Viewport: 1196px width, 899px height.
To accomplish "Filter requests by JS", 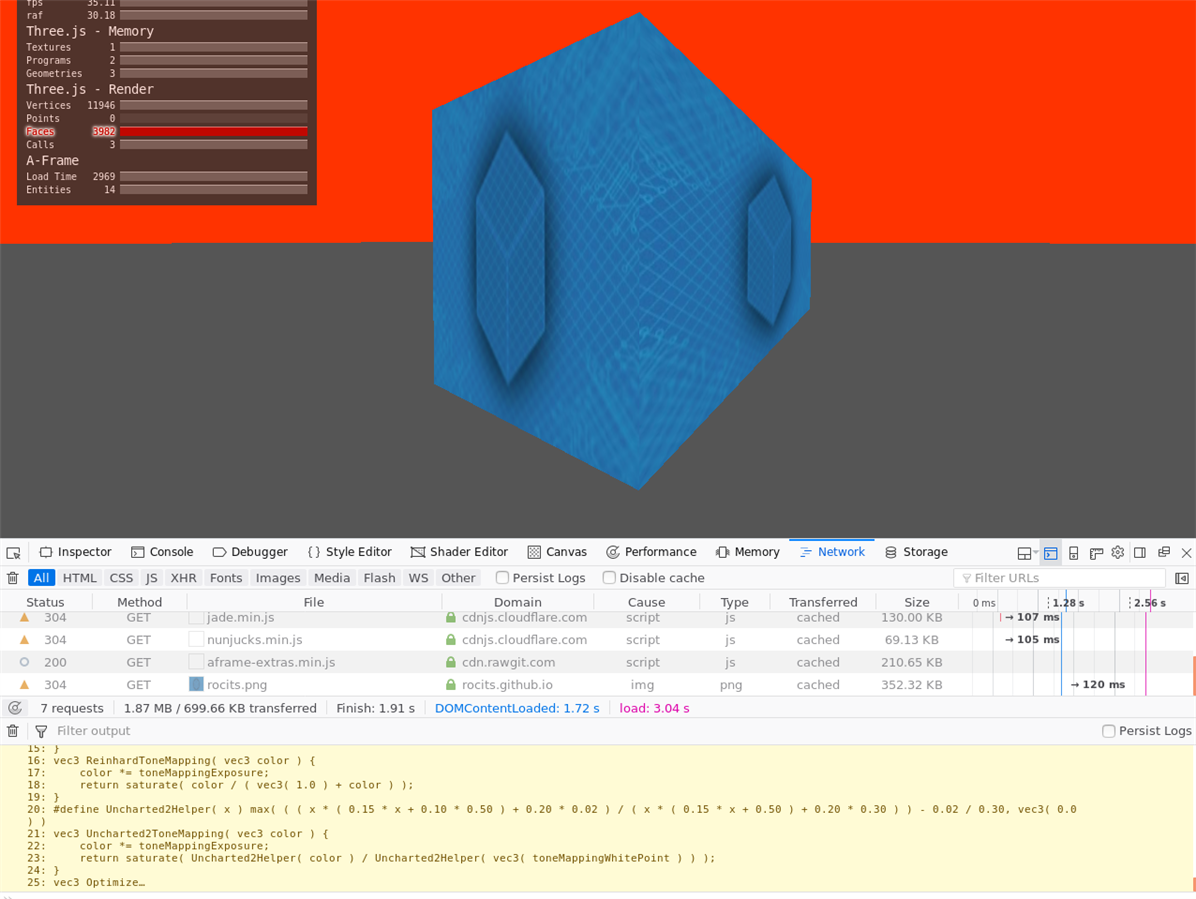I will click(x=152, y=578).
